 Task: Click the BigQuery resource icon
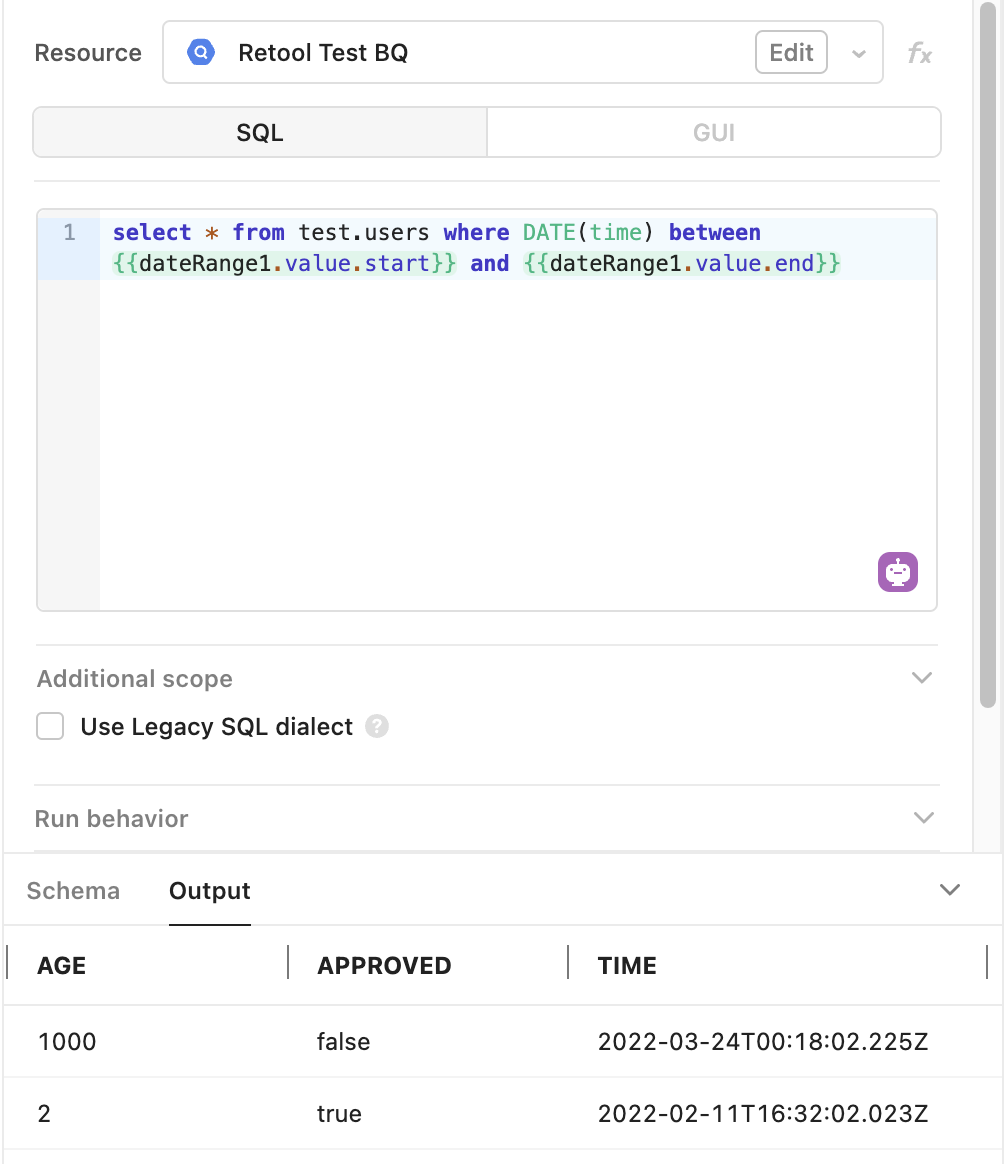tap(201, 53)
